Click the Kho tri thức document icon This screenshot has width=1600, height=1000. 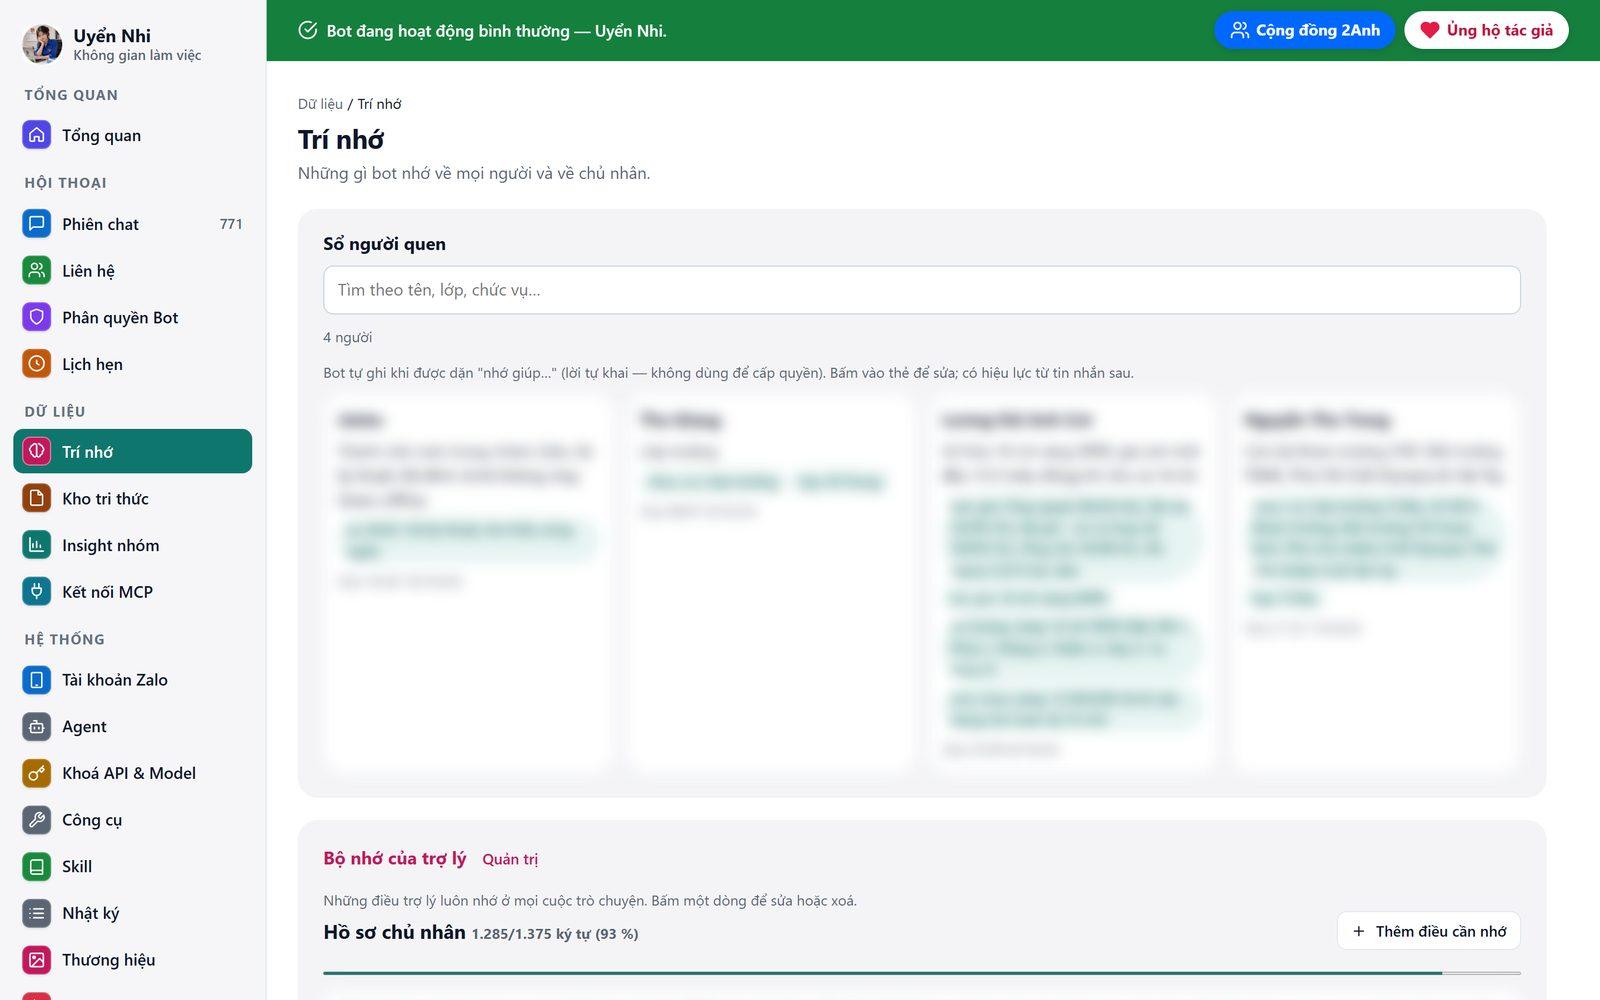tap(37, 498)
